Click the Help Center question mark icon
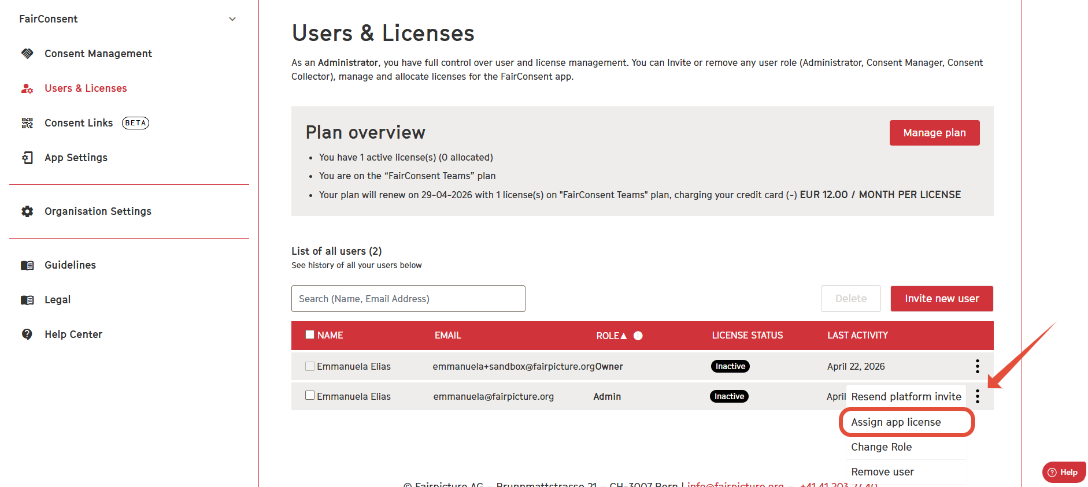The image size is (1088, 487). click(27, 334)
